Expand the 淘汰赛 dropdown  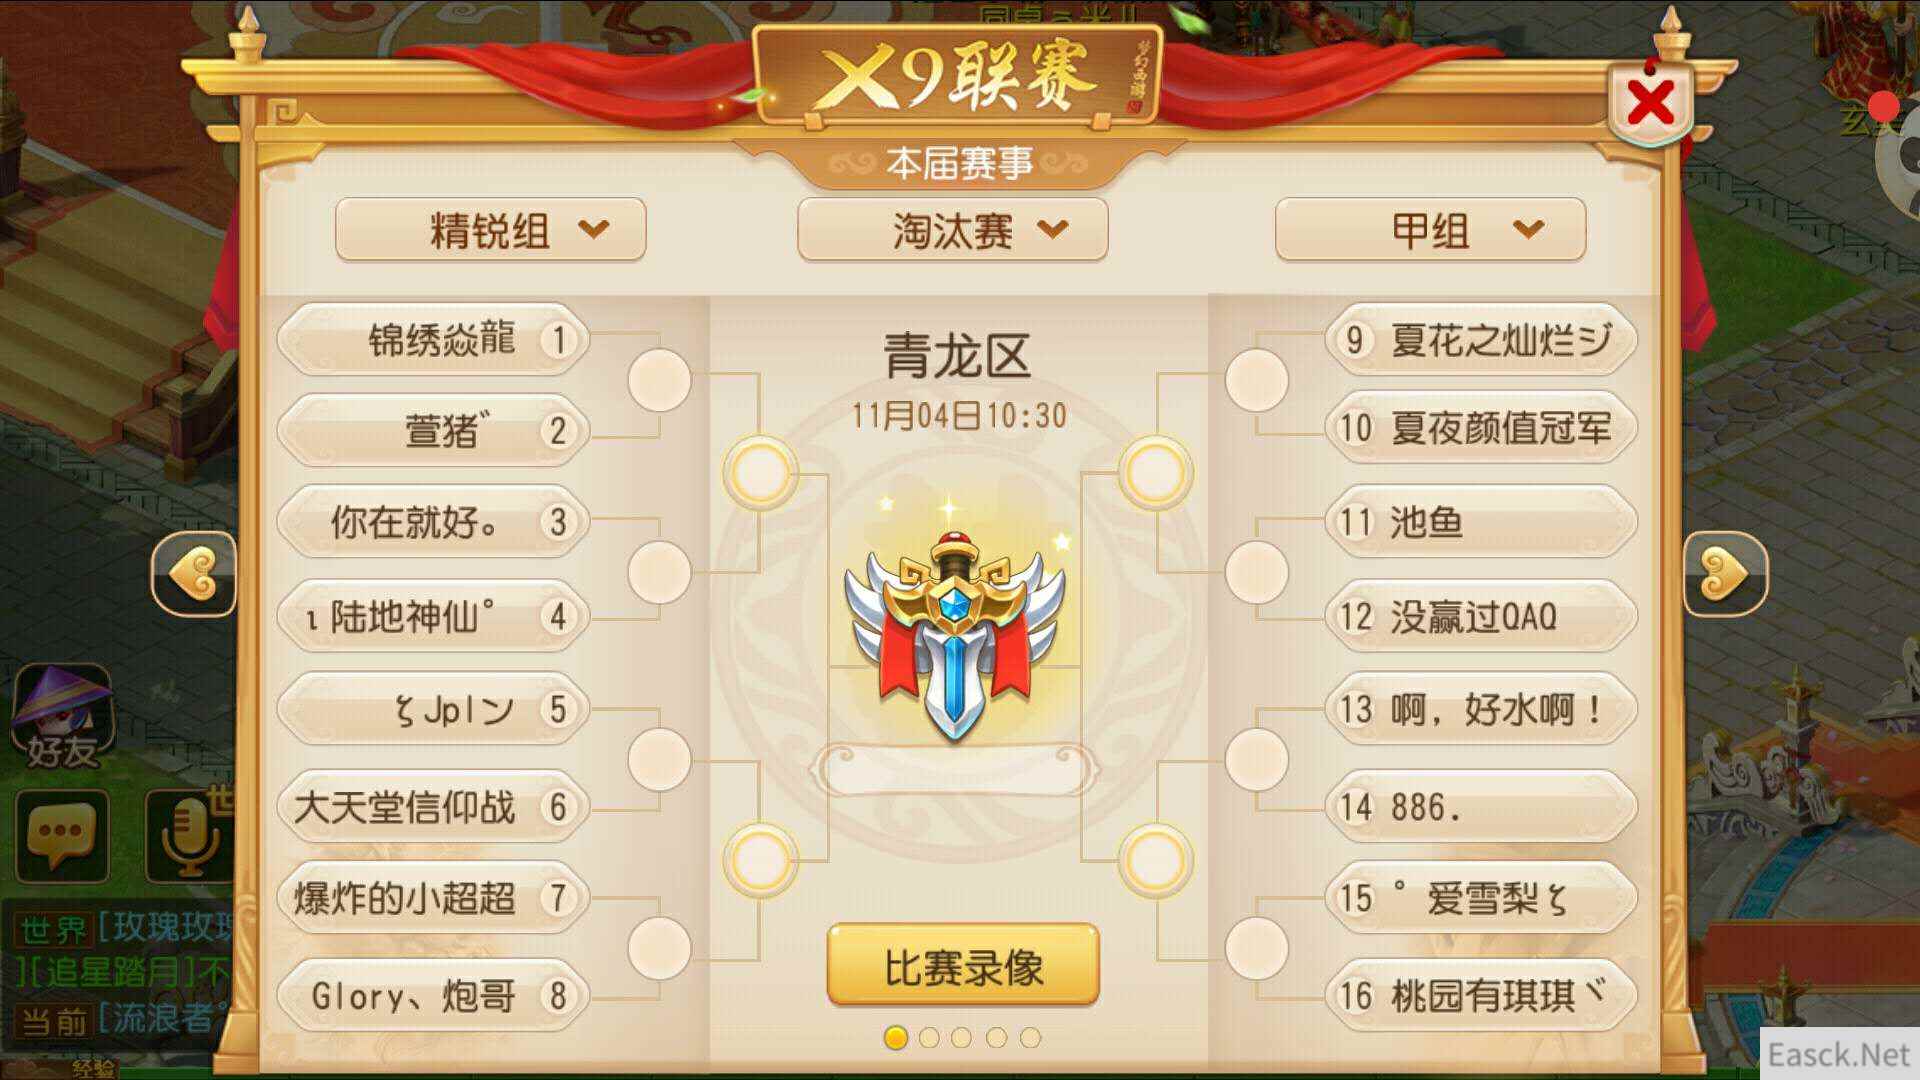coord(953,230)
